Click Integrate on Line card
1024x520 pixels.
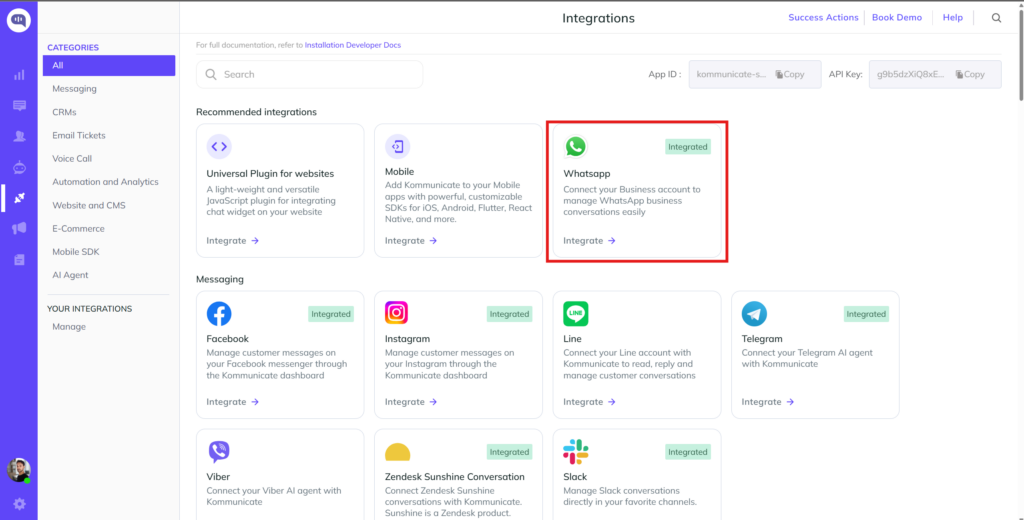[589, 402]
